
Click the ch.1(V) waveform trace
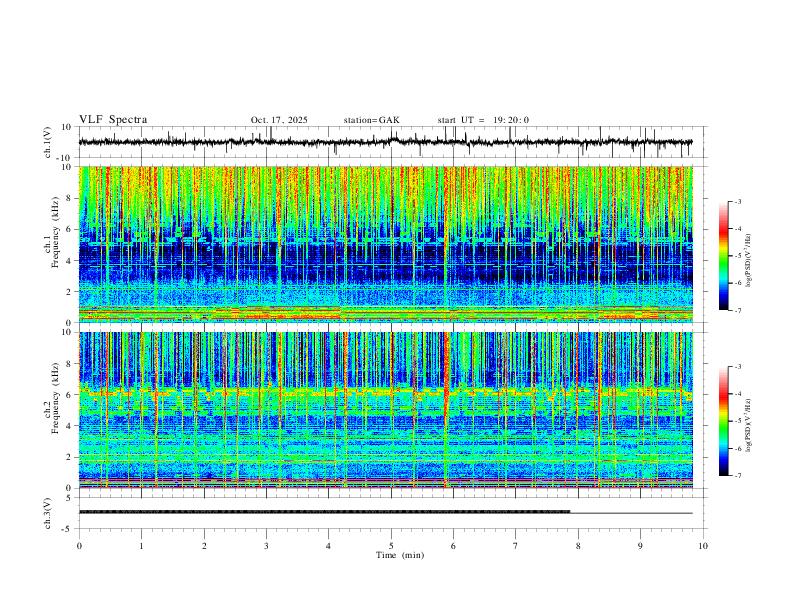[385, 142]
